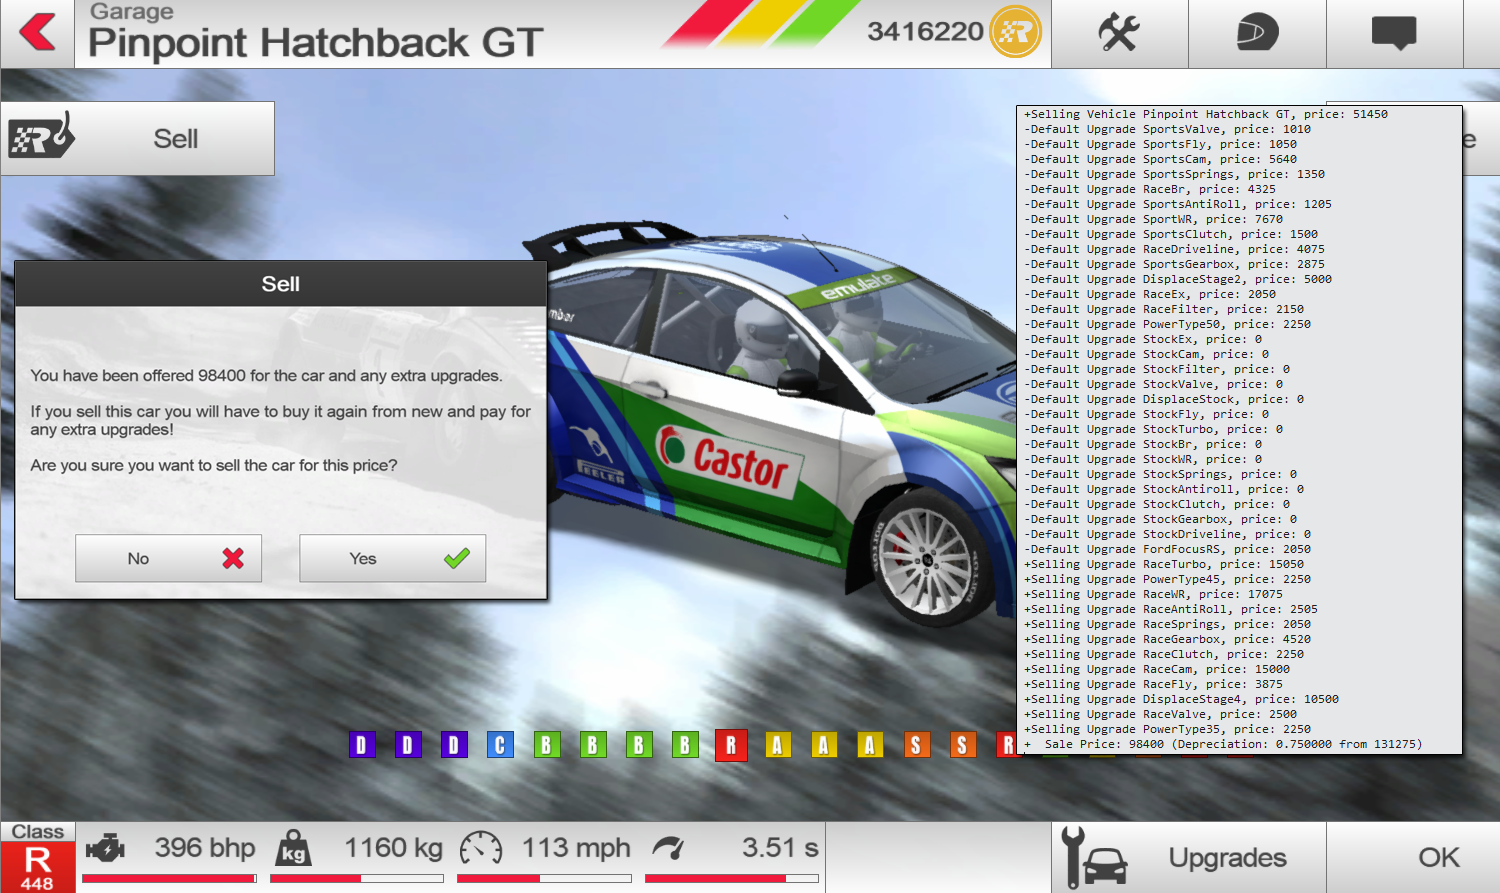Open the driver helmet menu
1500x893 pixels.
1256,33
